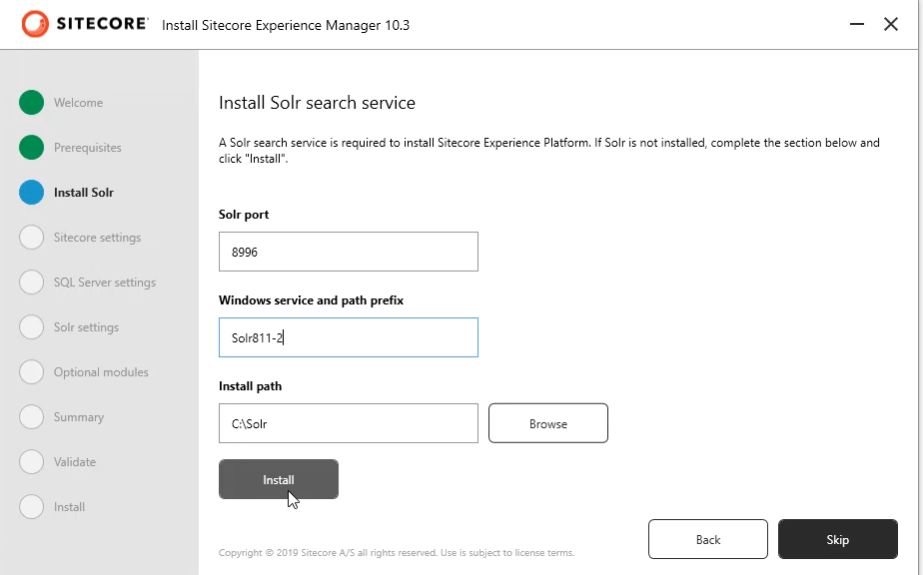Go Back to the previous step
The width and height of the screenshot is (923, 575).
pyautogui.click(x=708, y=540)
